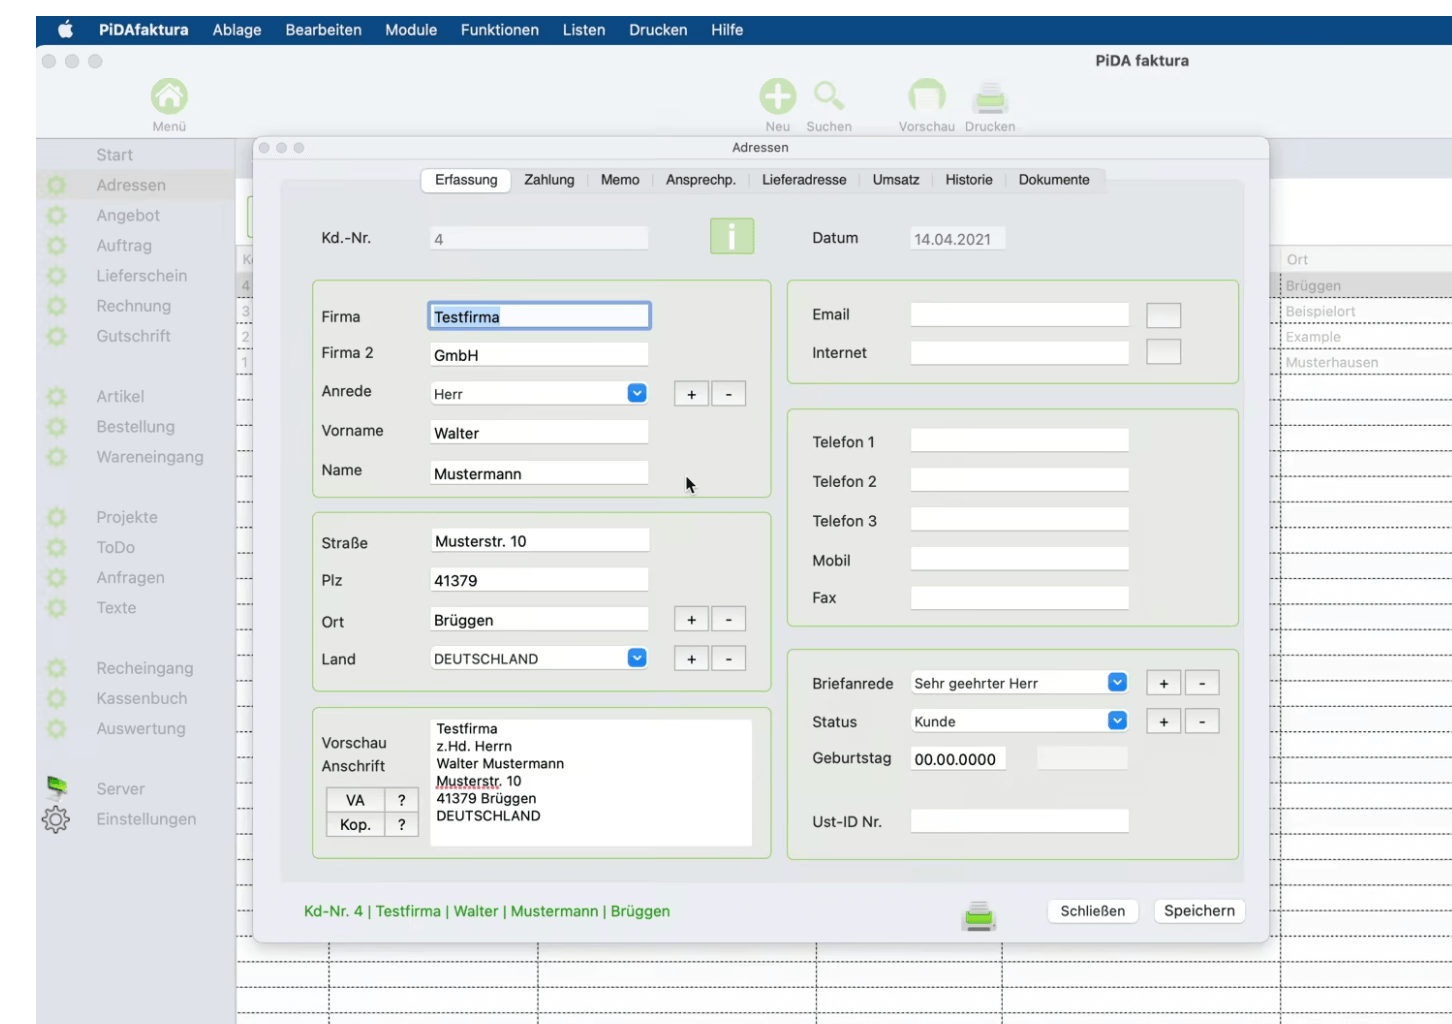Open the Suchen magnifier tool
The height and width of the screenshot is (1024, 1452).
(828, 97)
